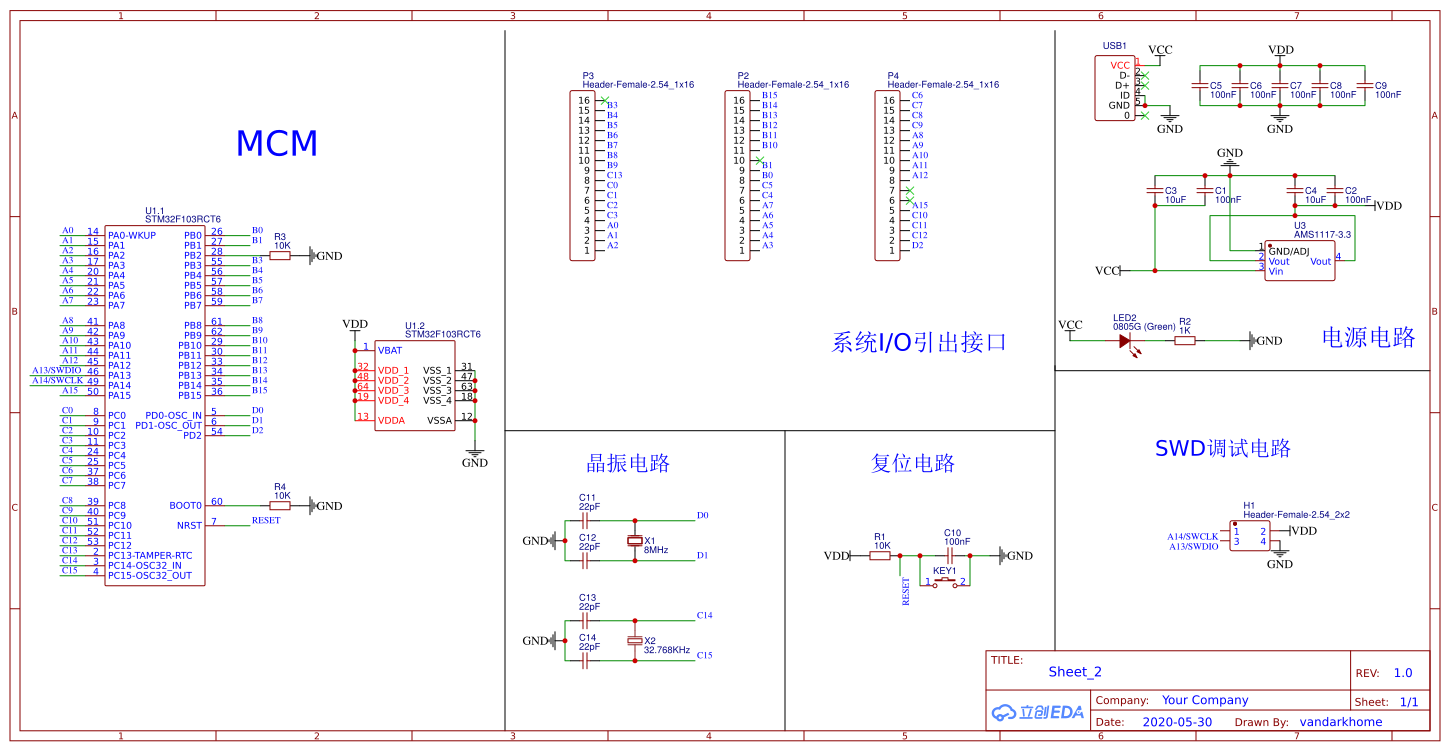Image resolution: width=1450 pixels, height=751 pixels.
Task: Select the P3 header connector body
Action: [582, 175]
